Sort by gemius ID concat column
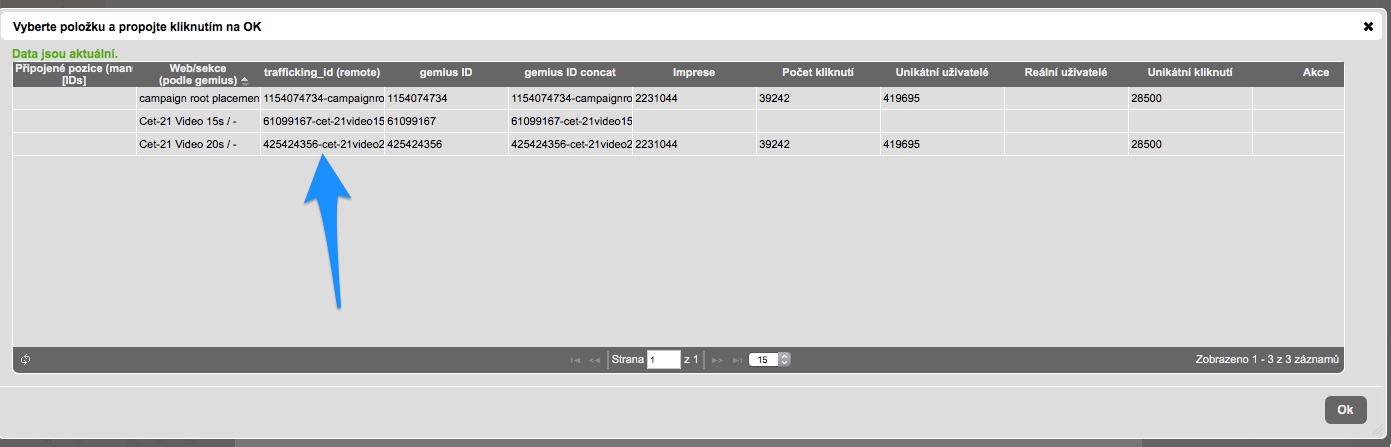 570,73
